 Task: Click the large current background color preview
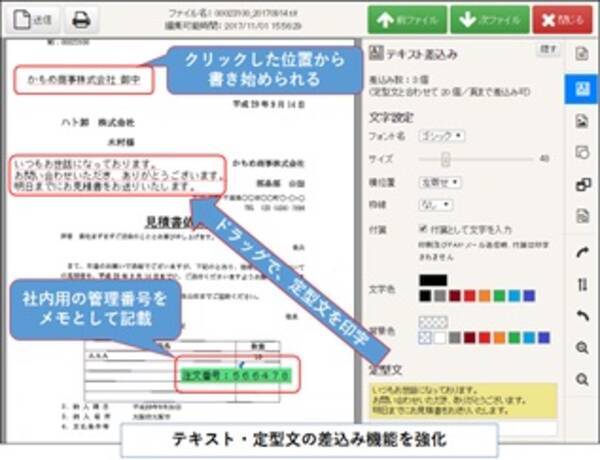433,322
